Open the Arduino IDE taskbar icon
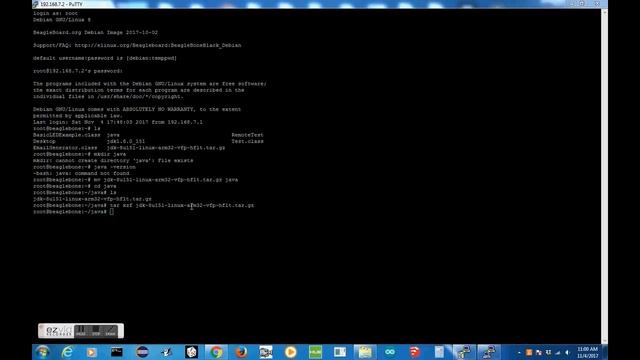Screen dimensions: 640x360 390,352
